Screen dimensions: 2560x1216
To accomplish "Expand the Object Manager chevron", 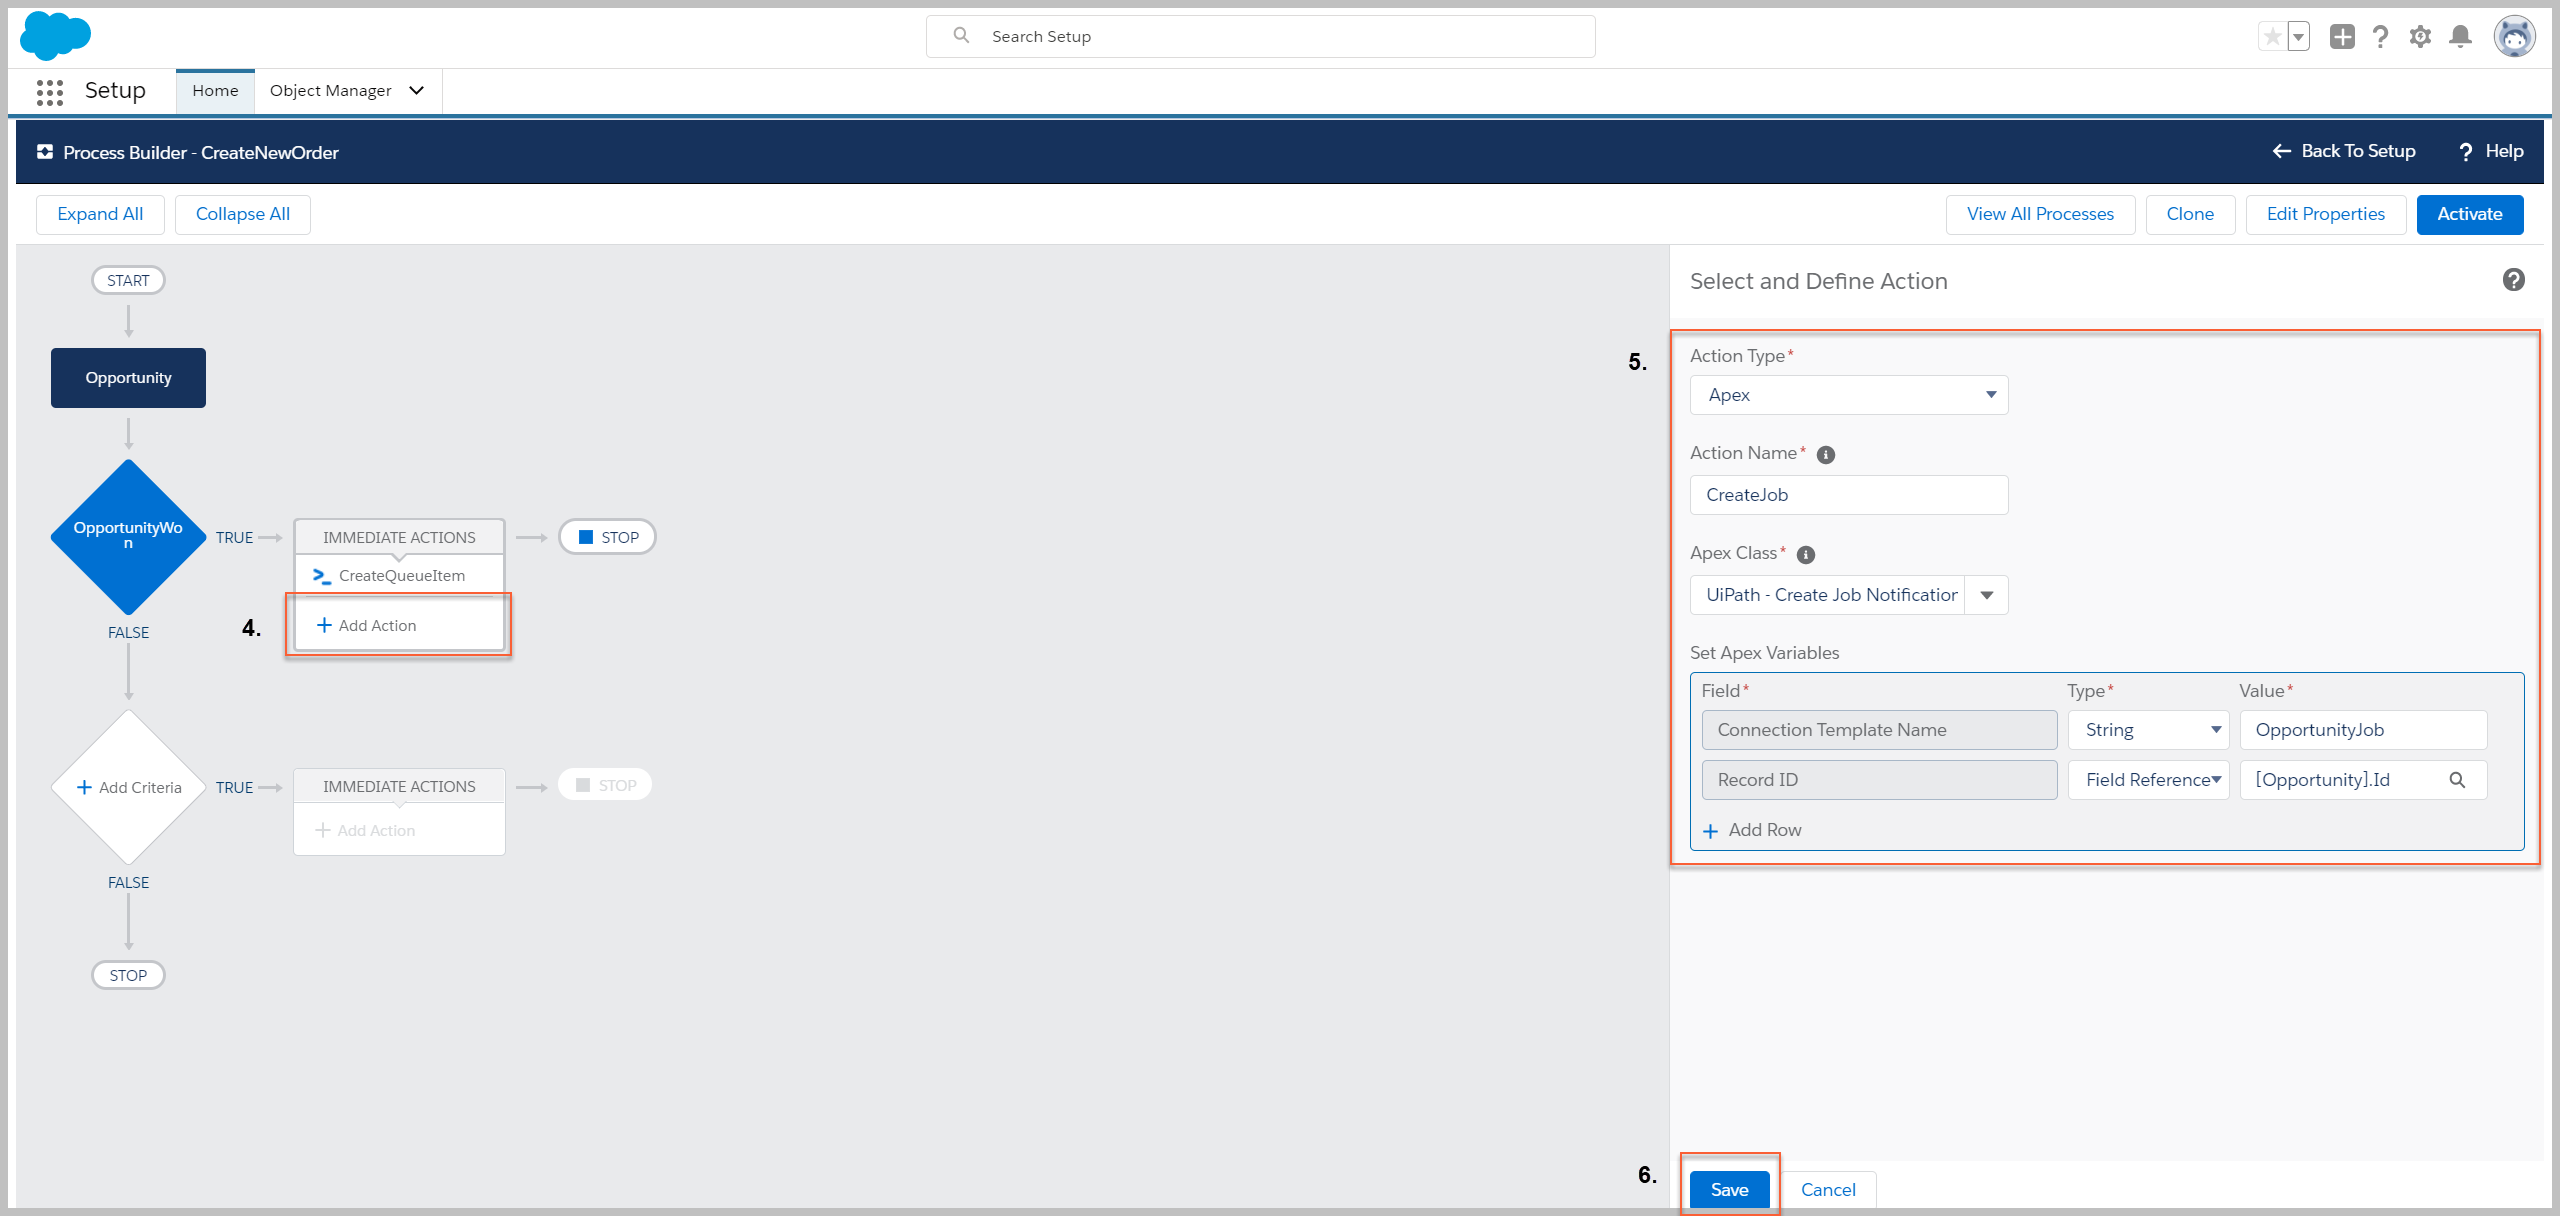I will [417, 91].
